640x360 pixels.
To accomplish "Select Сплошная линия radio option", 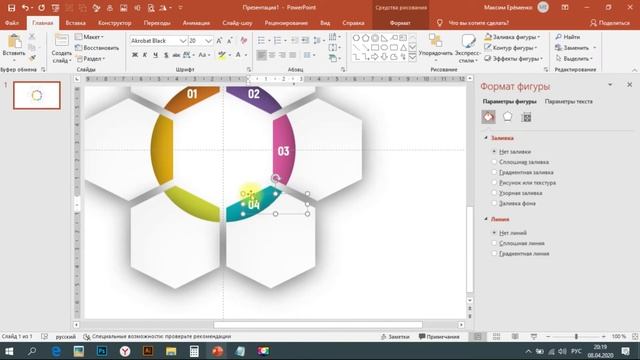I will pyautogui.click(x=494, y=243).
